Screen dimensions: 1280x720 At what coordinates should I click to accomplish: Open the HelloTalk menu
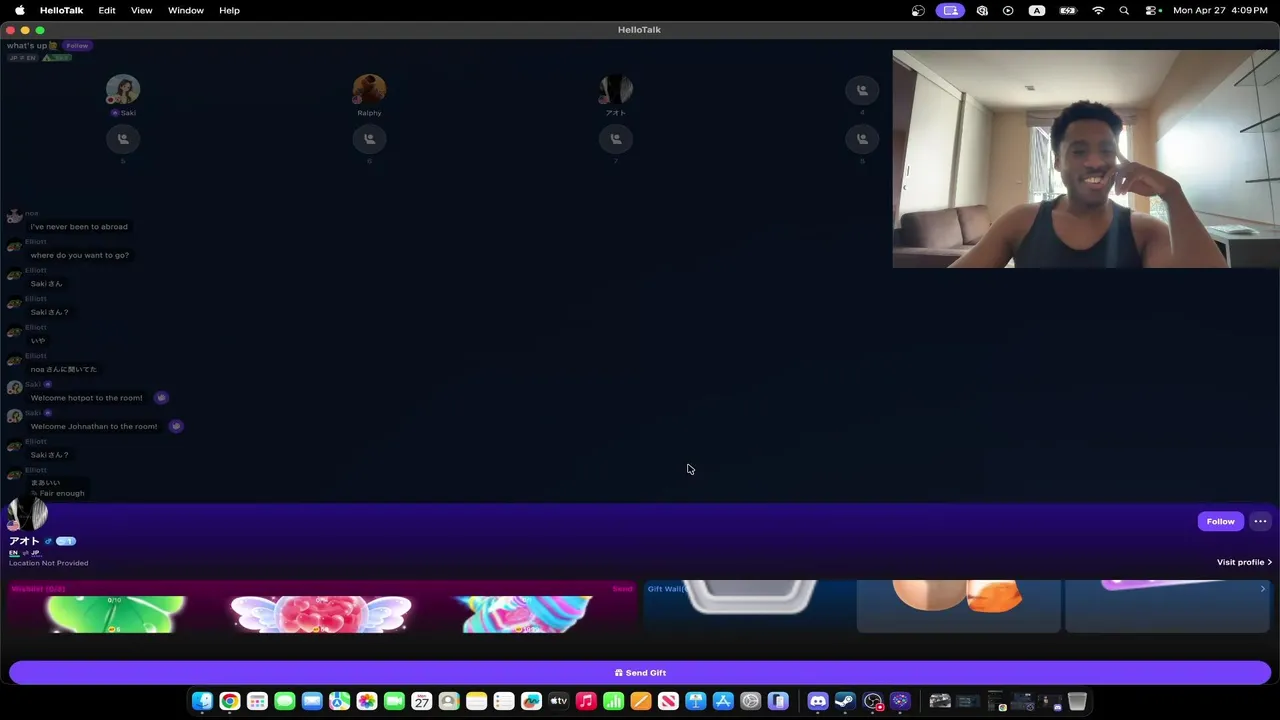pyautogui.click(x=61, y=10)
